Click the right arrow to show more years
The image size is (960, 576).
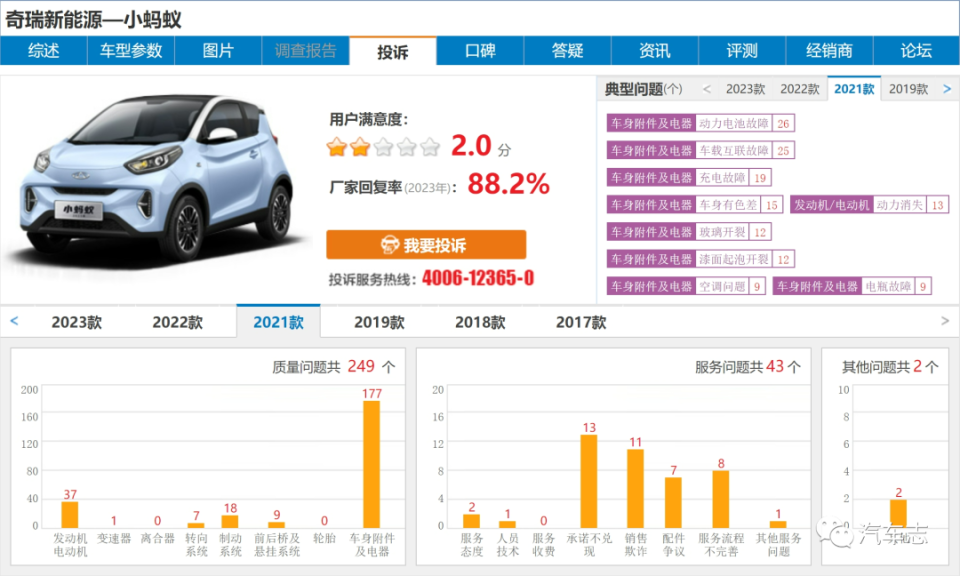[945, 322]
